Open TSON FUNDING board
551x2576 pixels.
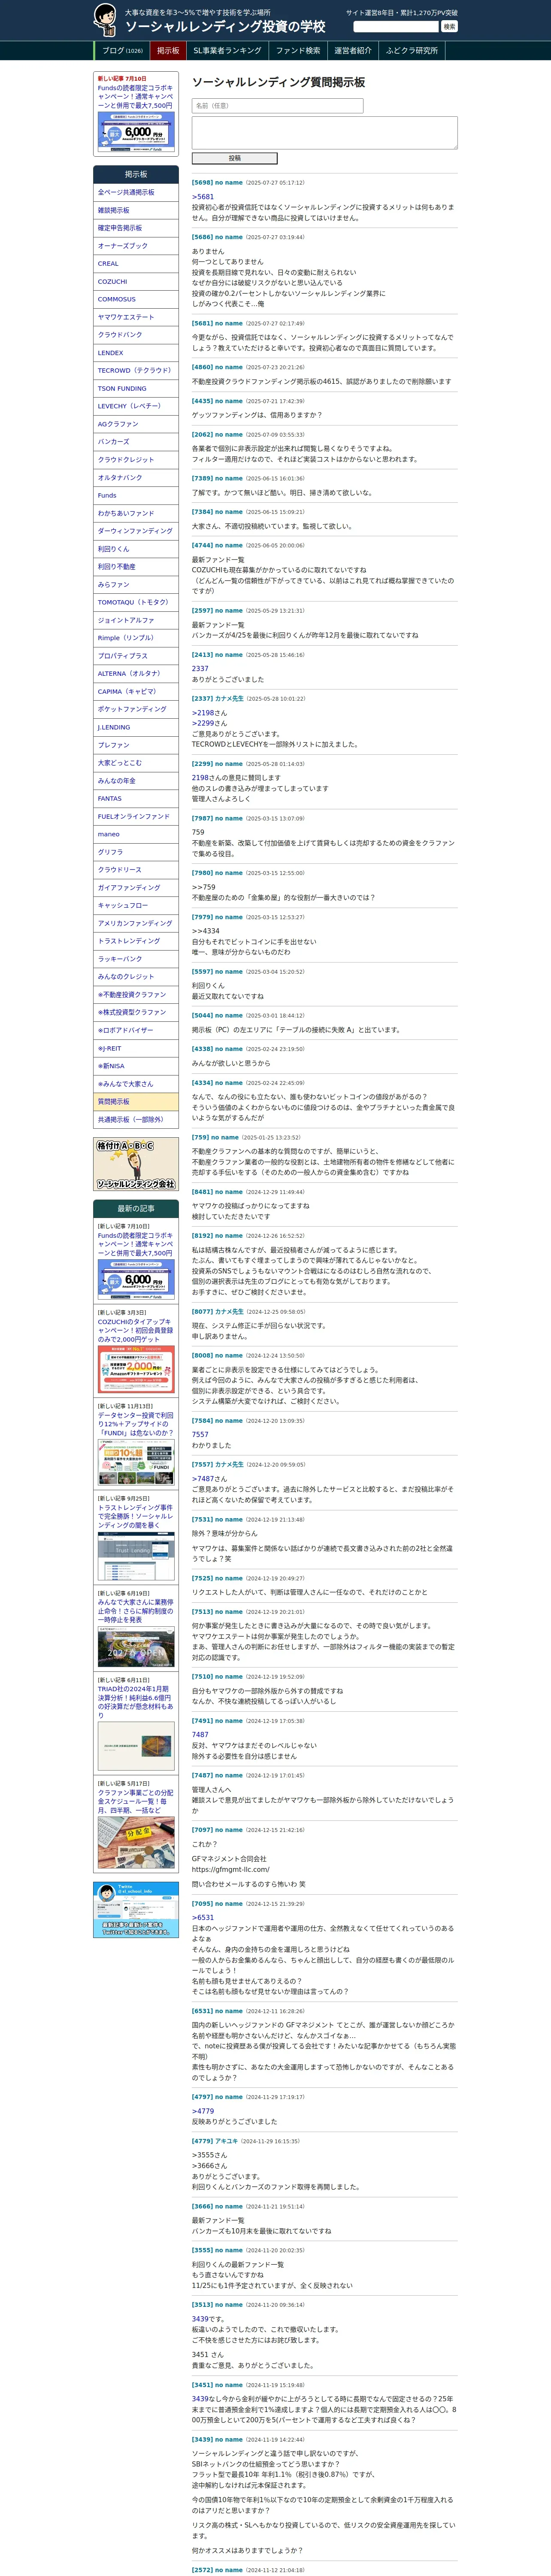(136, 388)
